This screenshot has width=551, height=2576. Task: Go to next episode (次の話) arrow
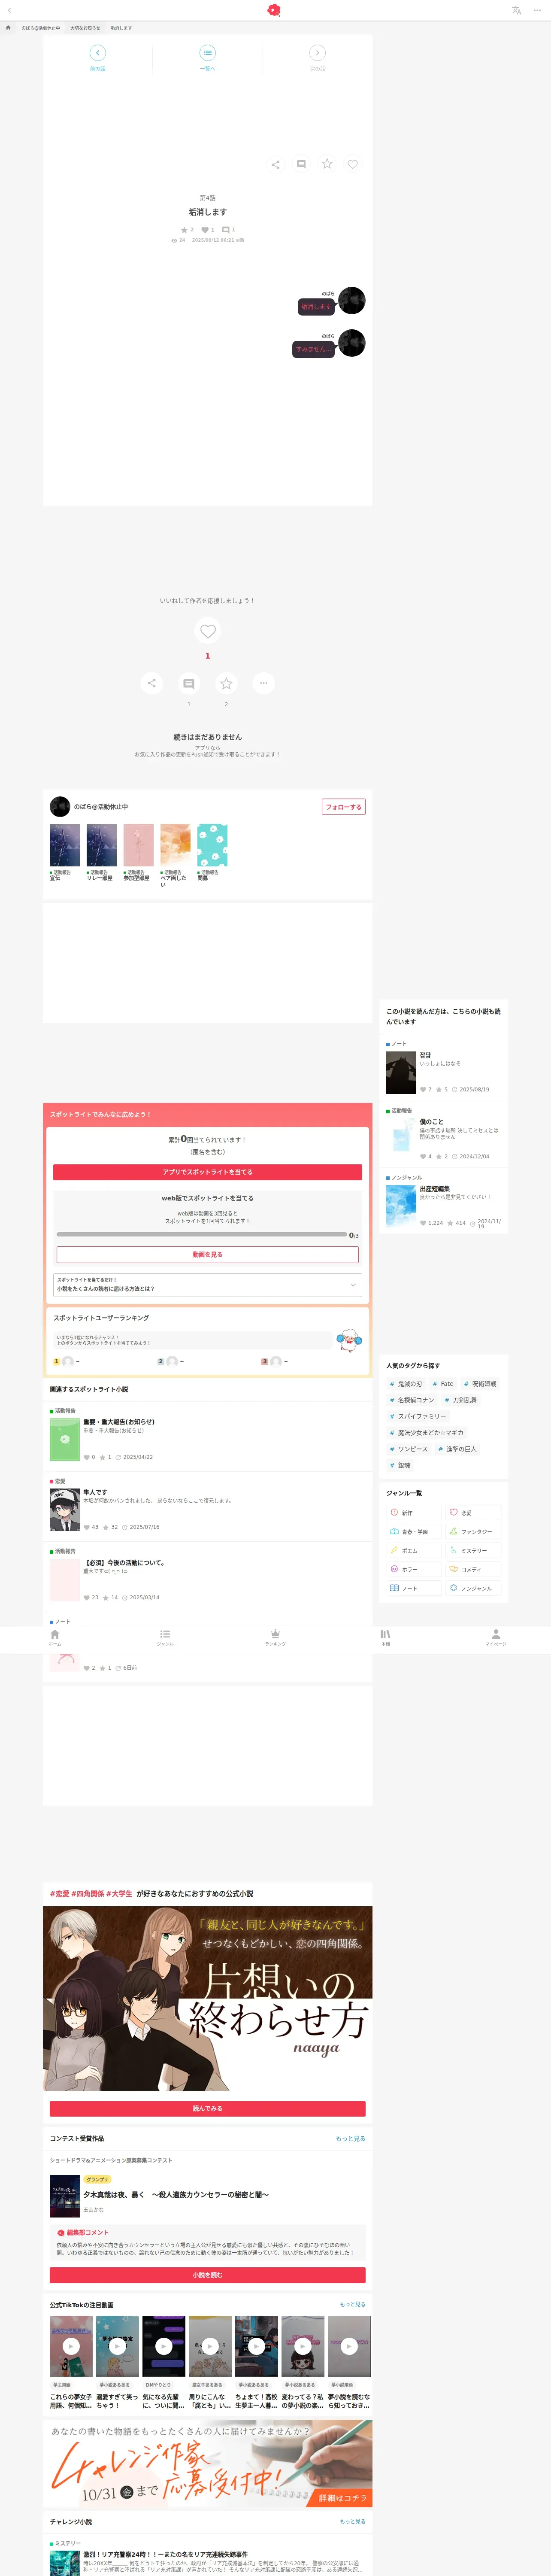(x=317, y=53)
